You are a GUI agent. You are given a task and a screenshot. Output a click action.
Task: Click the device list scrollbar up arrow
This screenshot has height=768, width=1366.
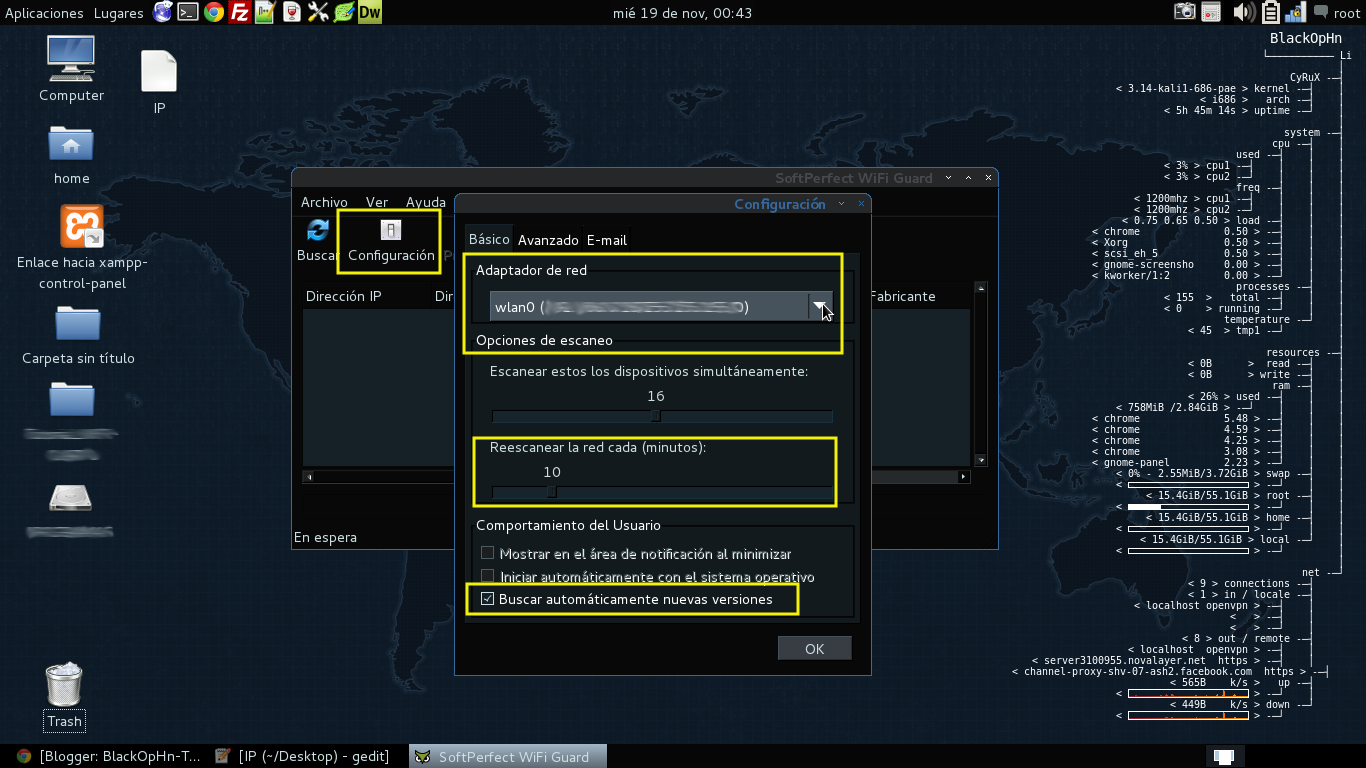pos(981,288)
